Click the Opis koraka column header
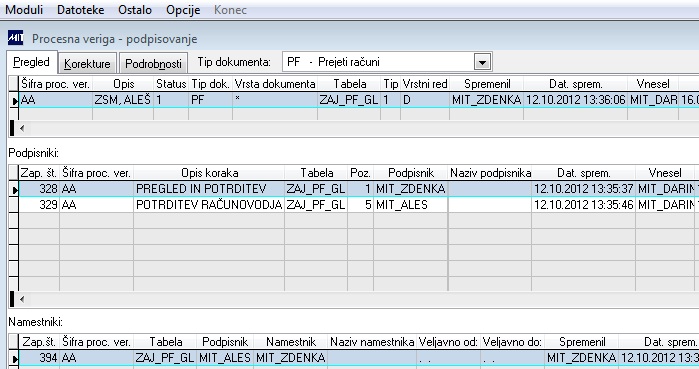This screenshot has height=369, width=699. click(209, 173)
